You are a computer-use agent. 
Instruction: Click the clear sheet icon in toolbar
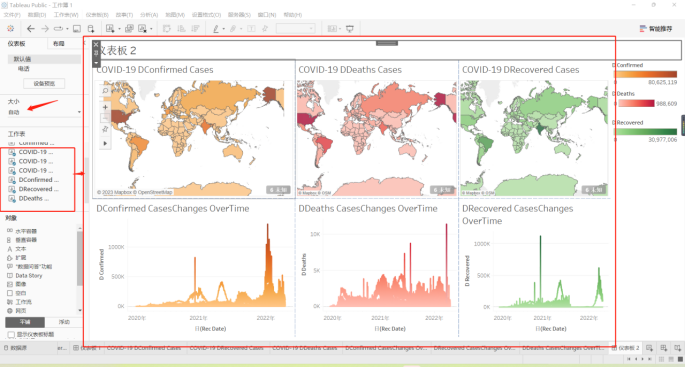coord(142,28)
